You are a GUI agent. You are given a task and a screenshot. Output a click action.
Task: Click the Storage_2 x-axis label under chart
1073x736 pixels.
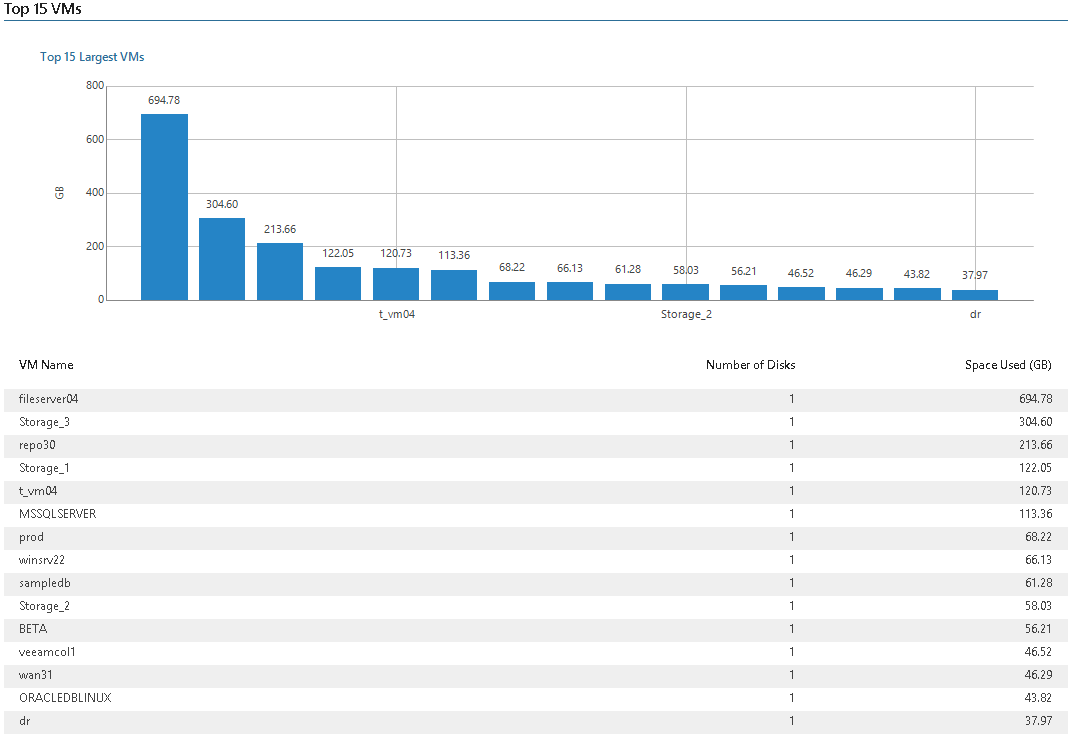pos(686,314)
